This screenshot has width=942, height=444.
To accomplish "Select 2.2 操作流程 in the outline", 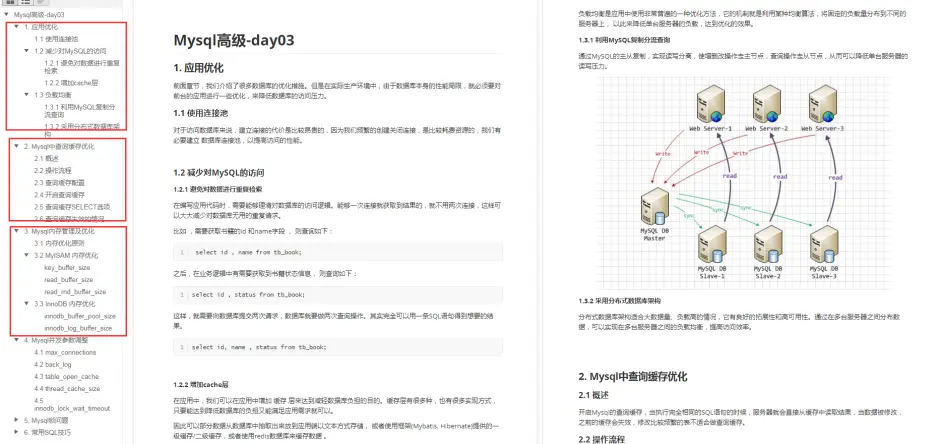I will pos(52,171).
